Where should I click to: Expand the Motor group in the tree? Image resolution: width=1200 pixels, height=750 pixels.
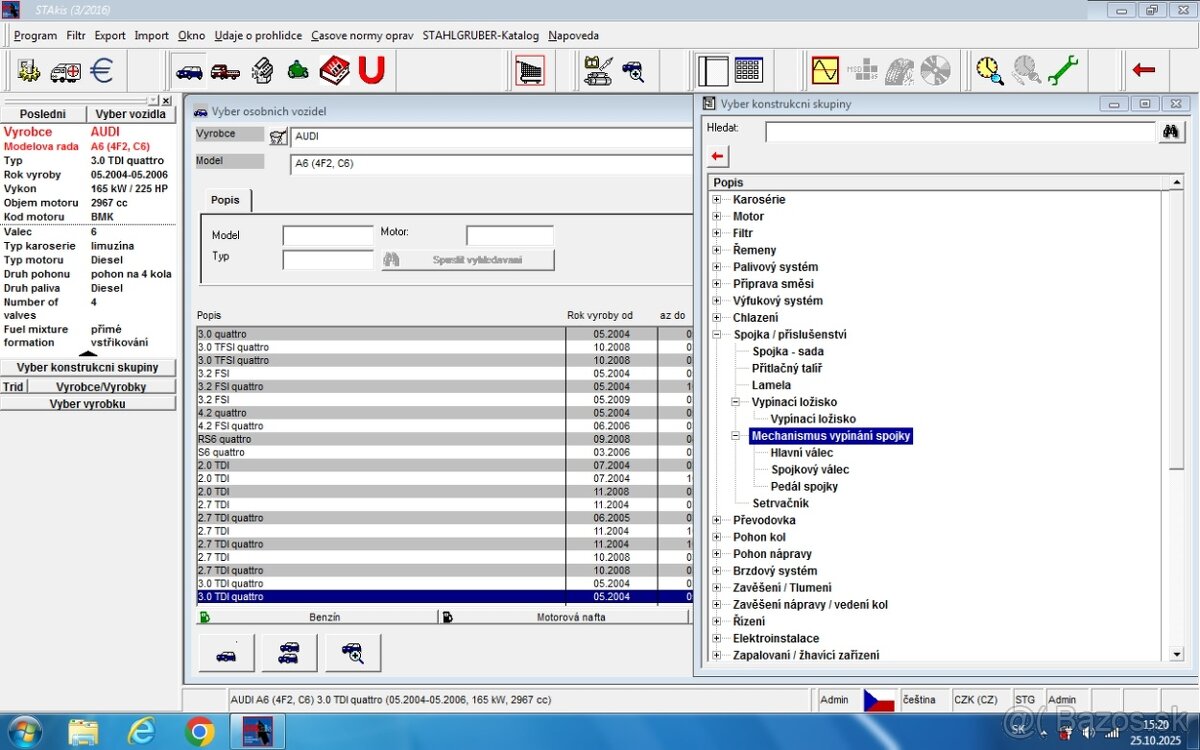pyautogui.click(x=716, y=216)
